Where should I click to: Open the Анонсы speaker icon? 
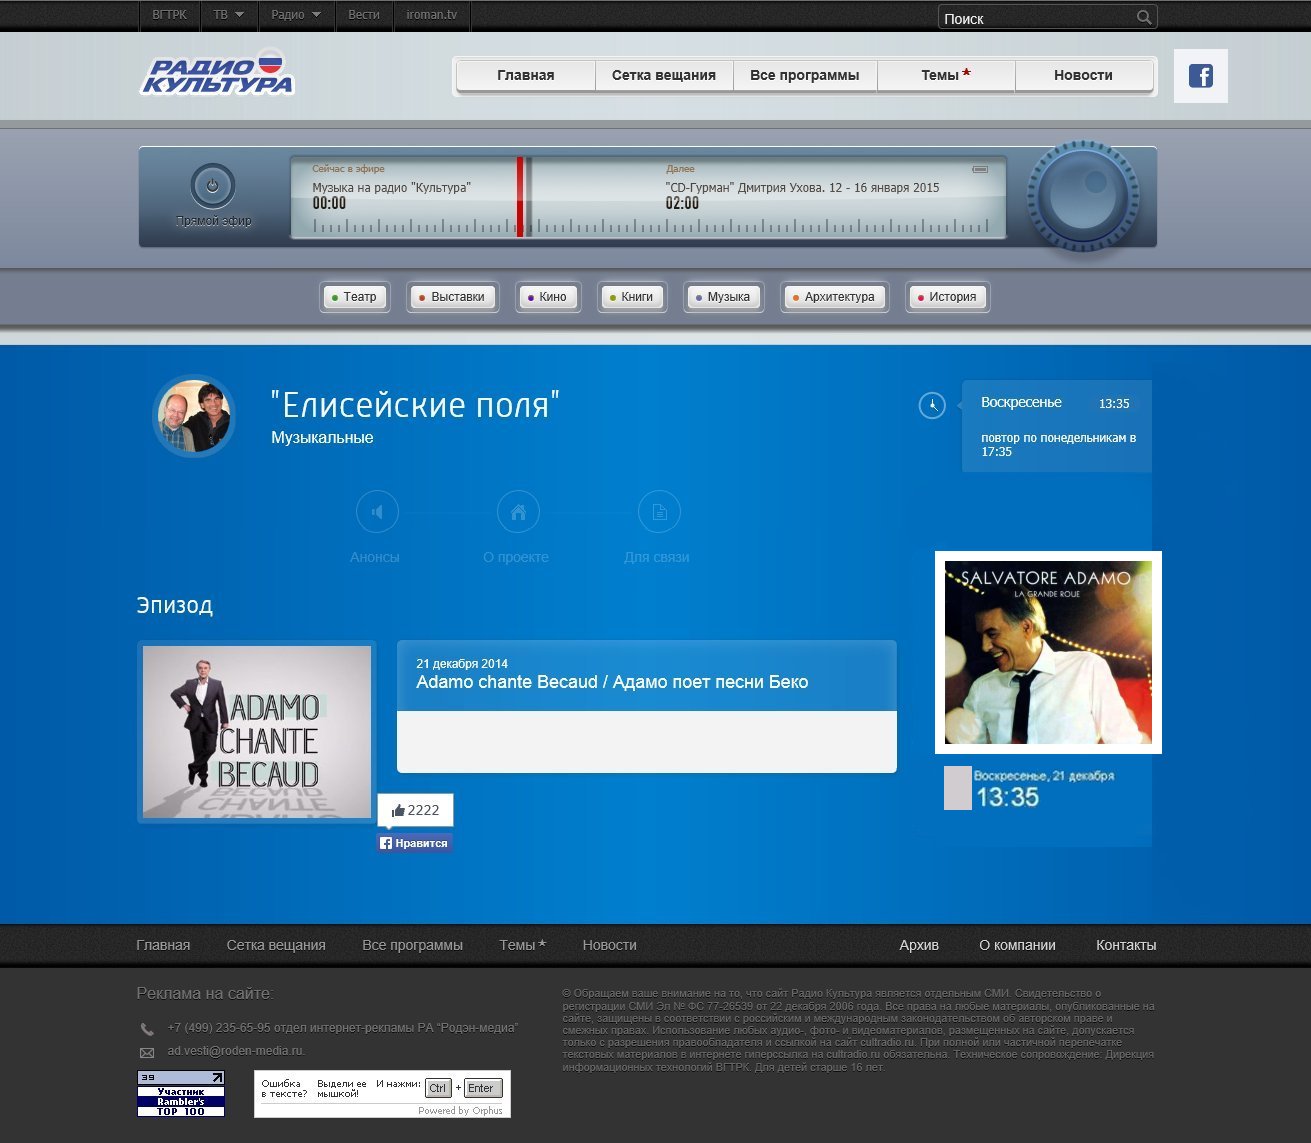pos(377,512)
